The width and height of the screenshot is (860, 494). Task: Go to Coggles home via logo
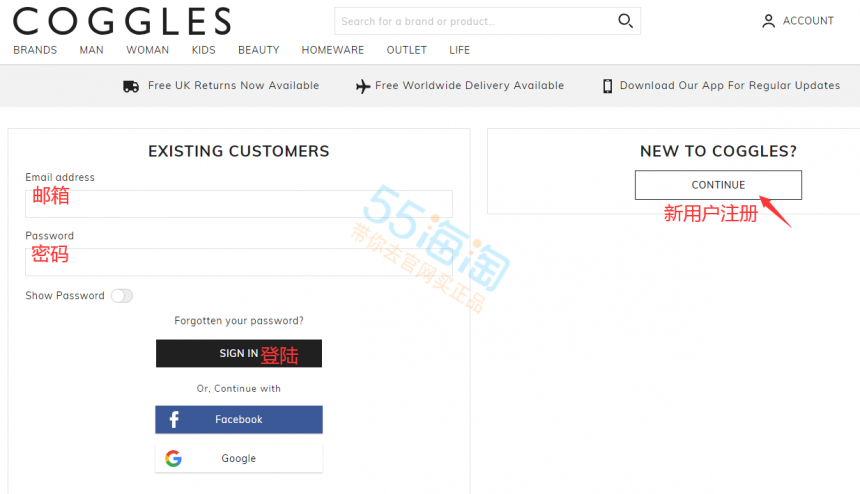pos(122,21)
